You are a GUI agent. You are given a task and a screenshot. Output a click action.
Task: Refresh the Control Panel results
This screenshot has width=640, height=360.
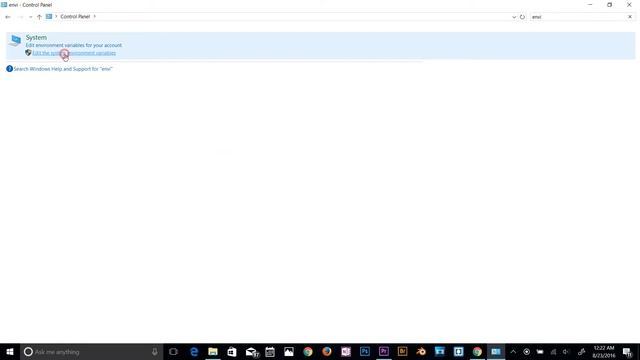[x=522, y=17]
